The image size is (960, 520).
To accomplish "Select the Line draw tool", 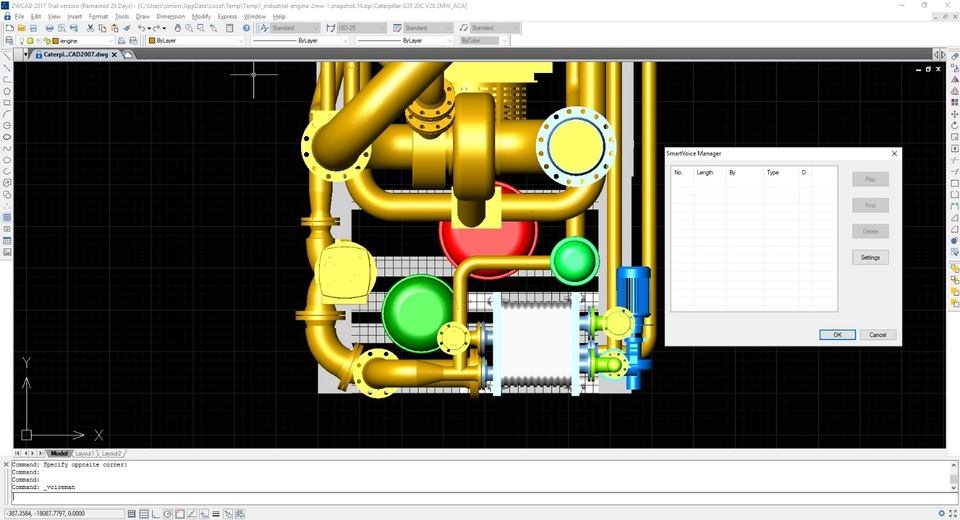I will click(7, 56).
